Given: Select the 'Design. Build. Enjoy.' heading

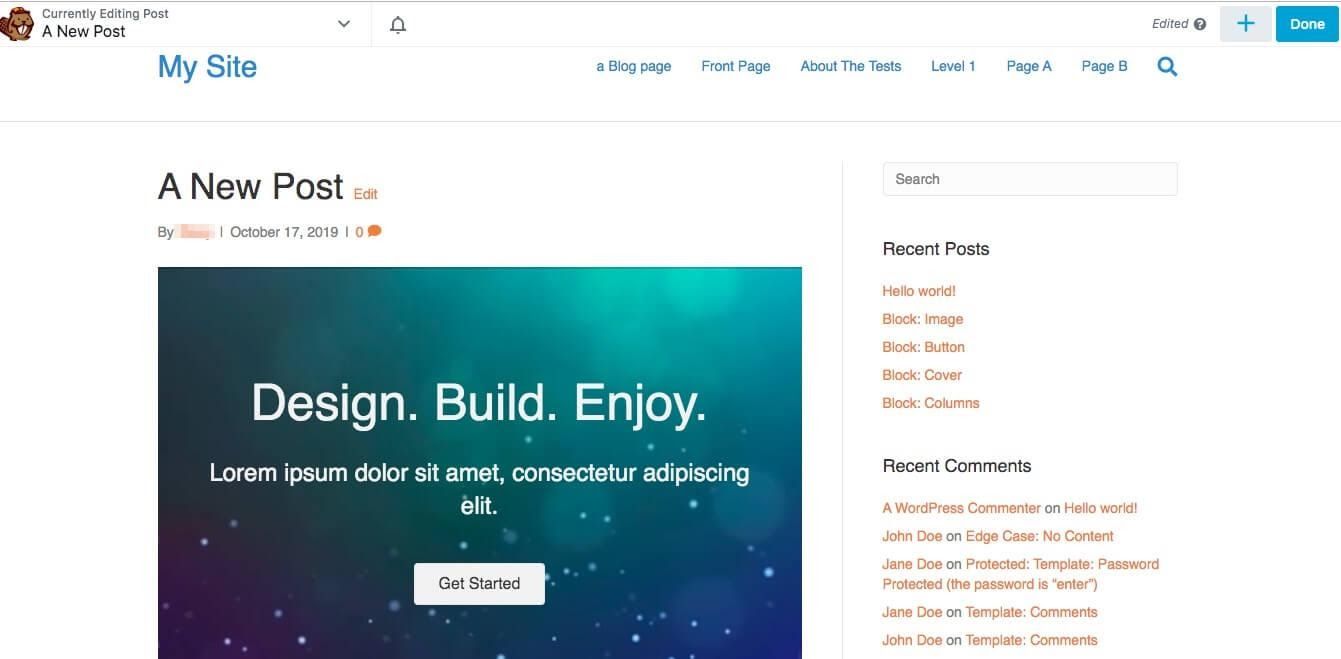Looking at the screenshot, I should (479, 403).
